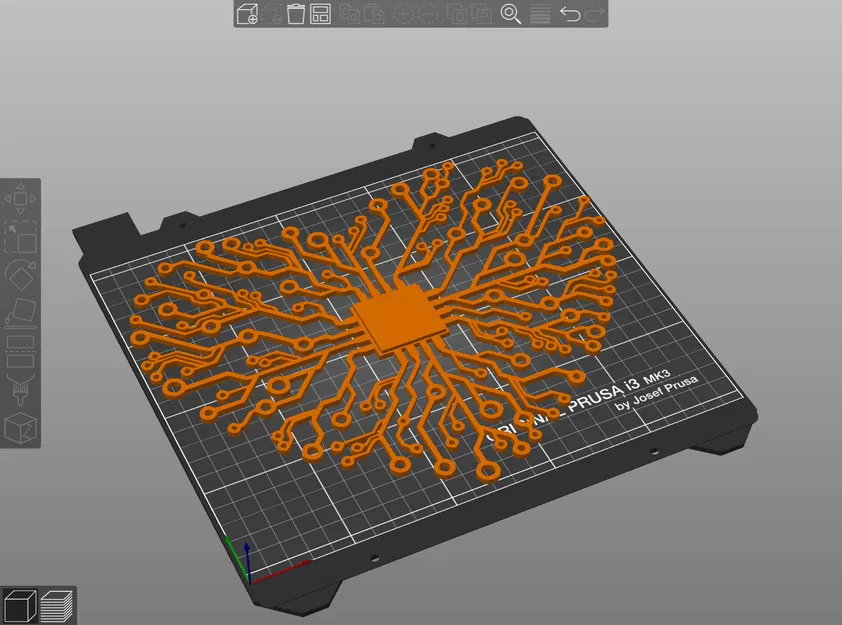
Task: Click the Split to parts icon
Action: click(482, 13)
